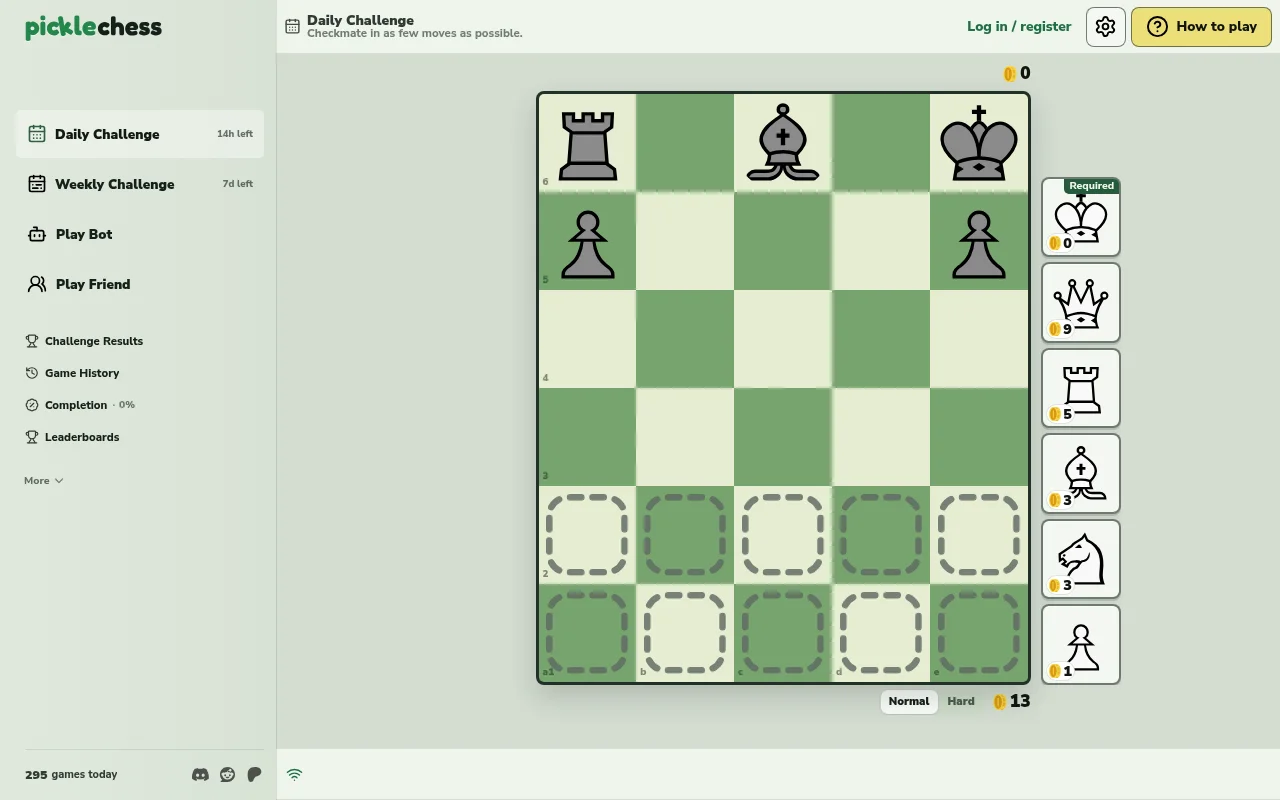
Task: Choose the white Bishop piece costing 3
Action: [1081, 474]
